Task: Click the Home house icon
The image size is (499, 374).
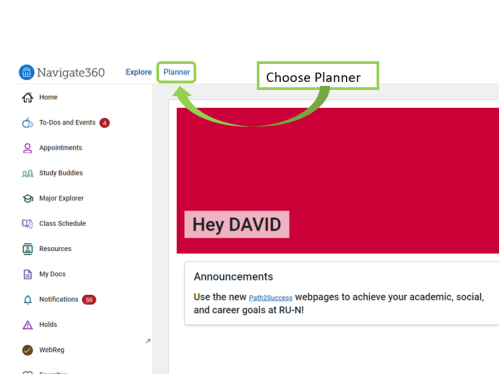Action: (x=28, y=97)
